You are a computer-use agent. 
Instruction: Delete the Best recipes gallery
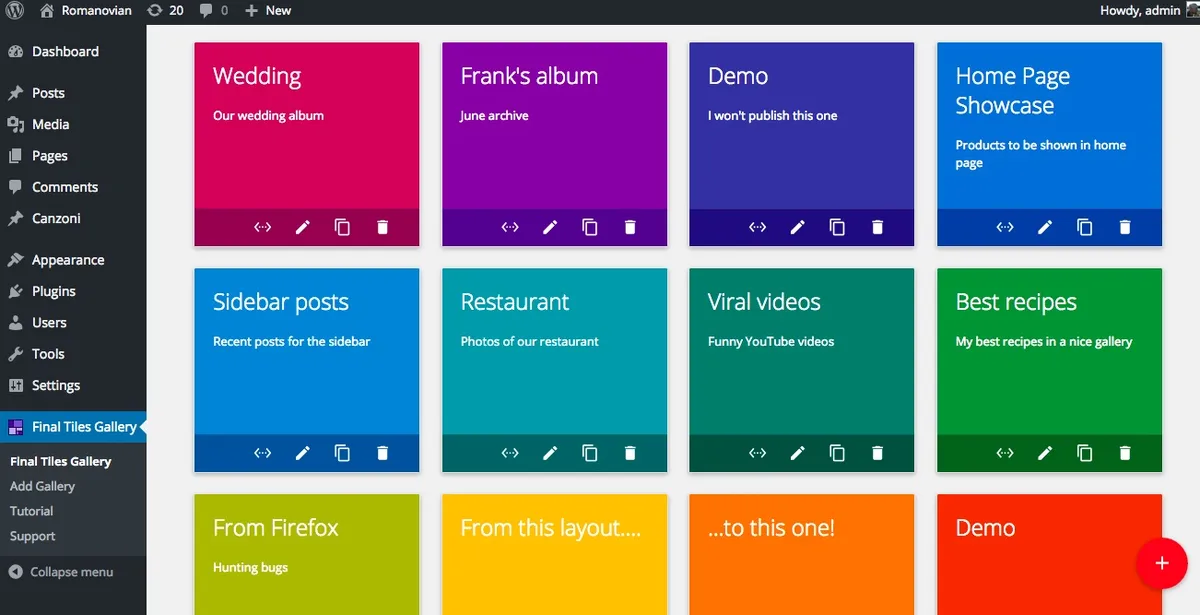[1125, 453]
